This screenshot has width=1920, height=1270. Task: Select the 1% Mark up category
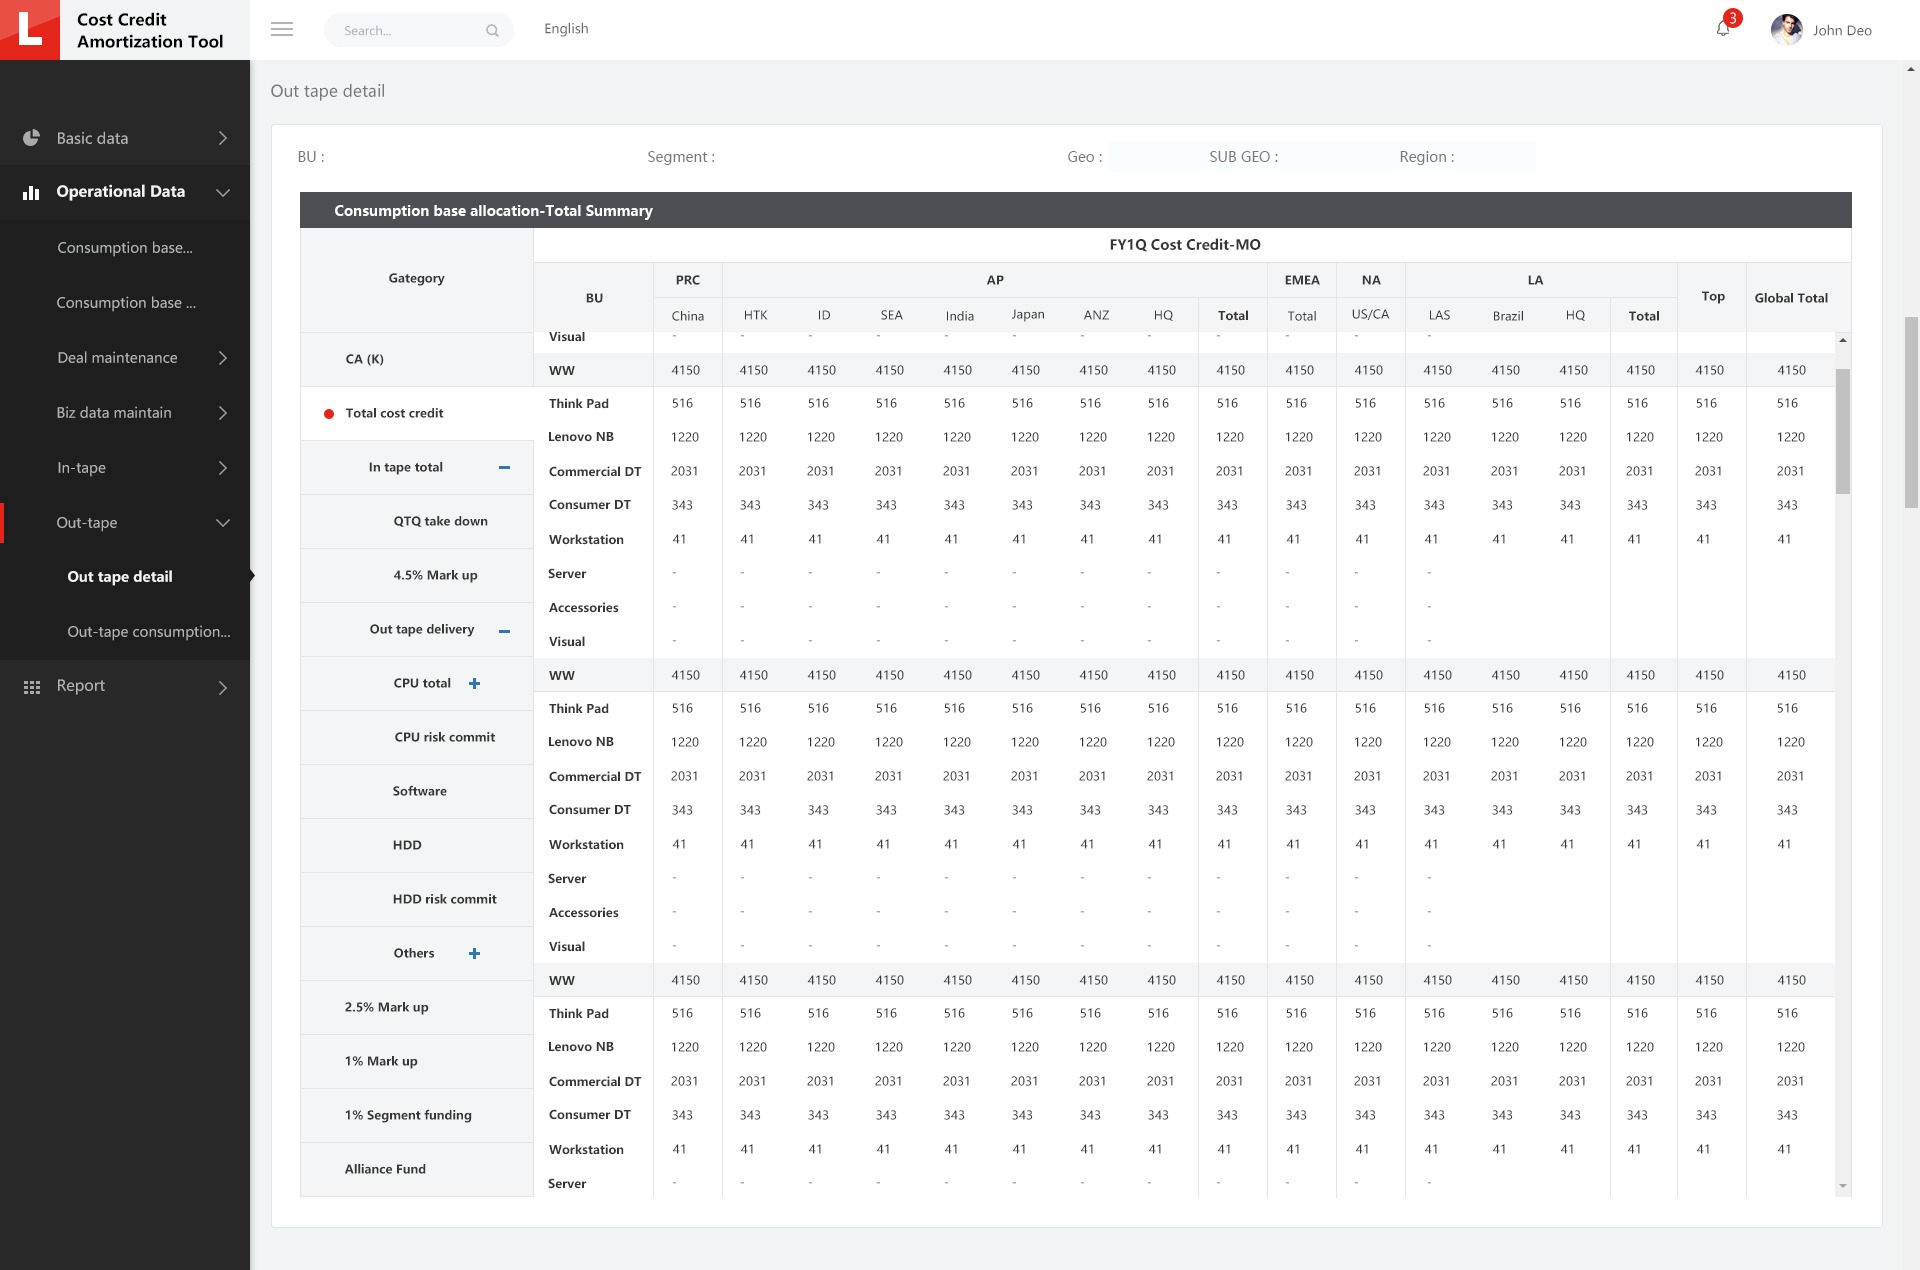pos(417,1061)
